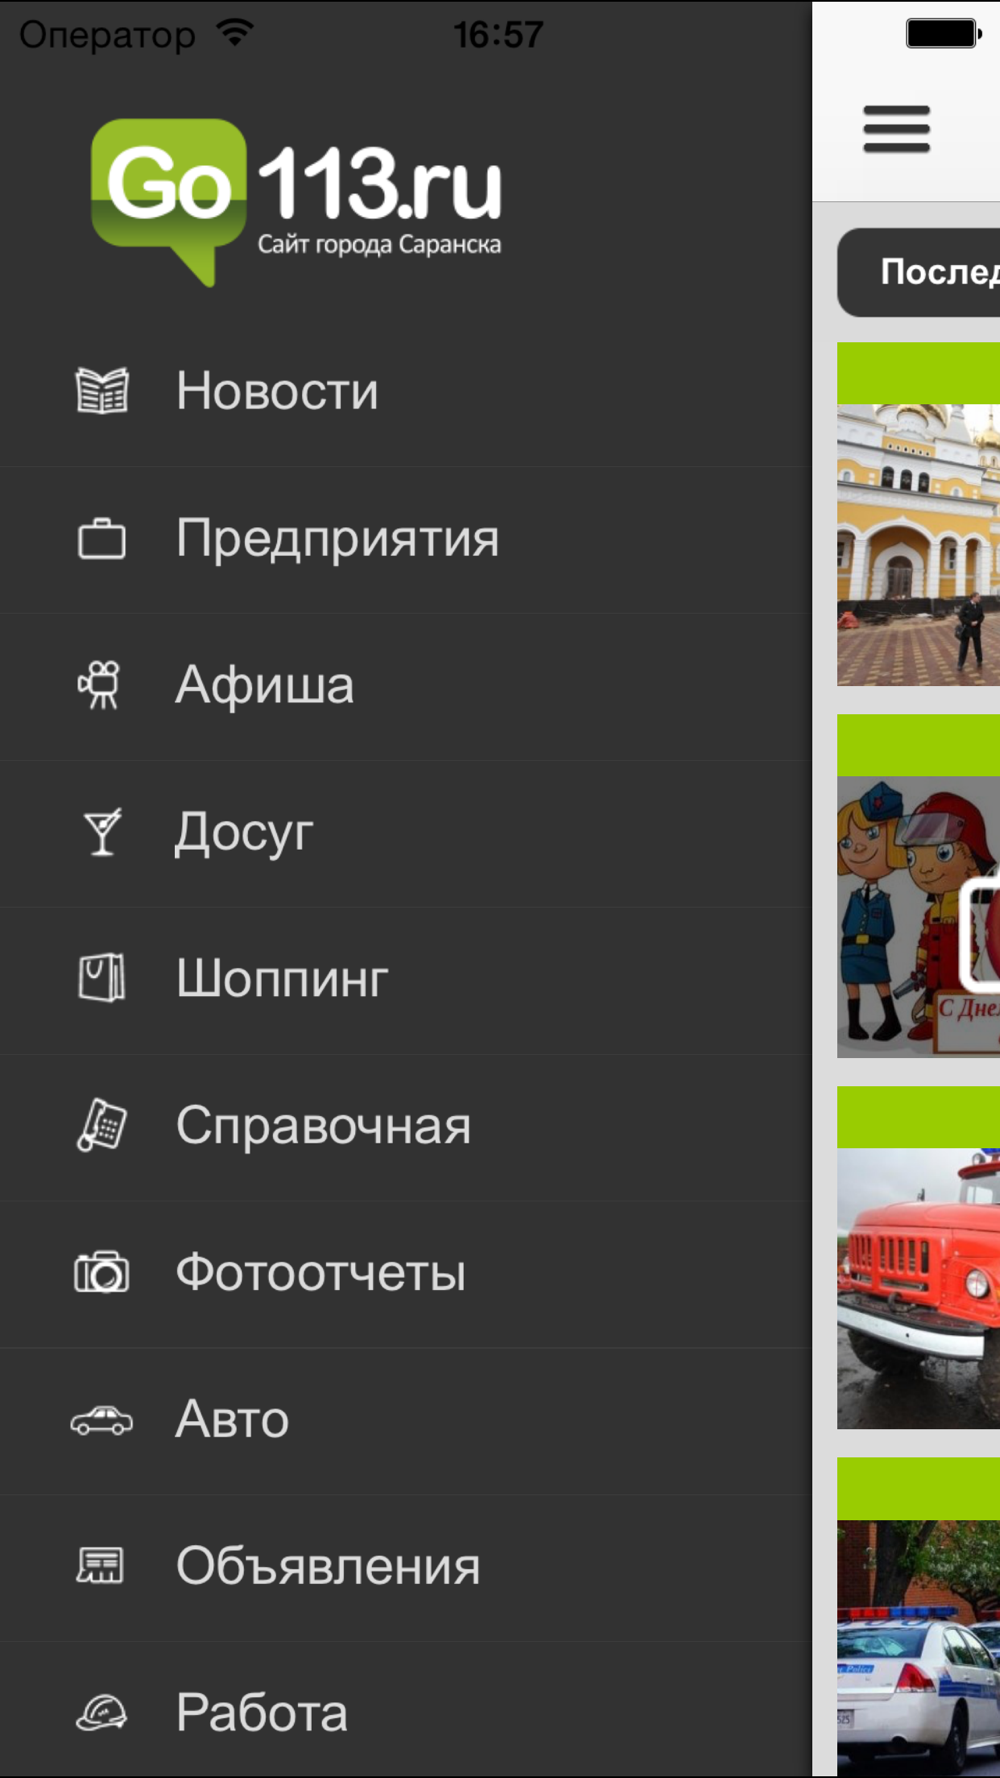Select the Последние tab button
Image resolution: width=1000 pixels, height=1778 pixels.
coord(919,272)
